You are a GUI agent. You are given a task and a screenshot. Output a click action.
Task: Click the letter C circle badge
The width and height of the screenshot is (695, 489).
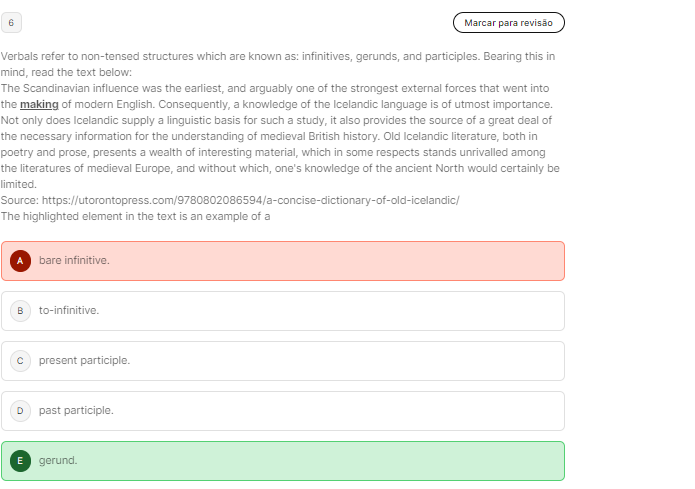(20, 361)
